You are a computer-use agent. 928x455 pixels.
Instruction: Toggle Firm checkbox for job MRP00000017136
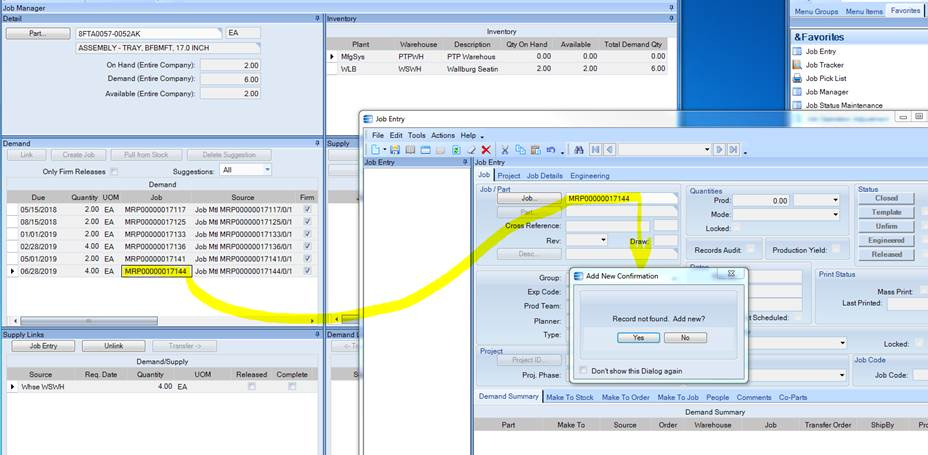click(x=307, y=246)
